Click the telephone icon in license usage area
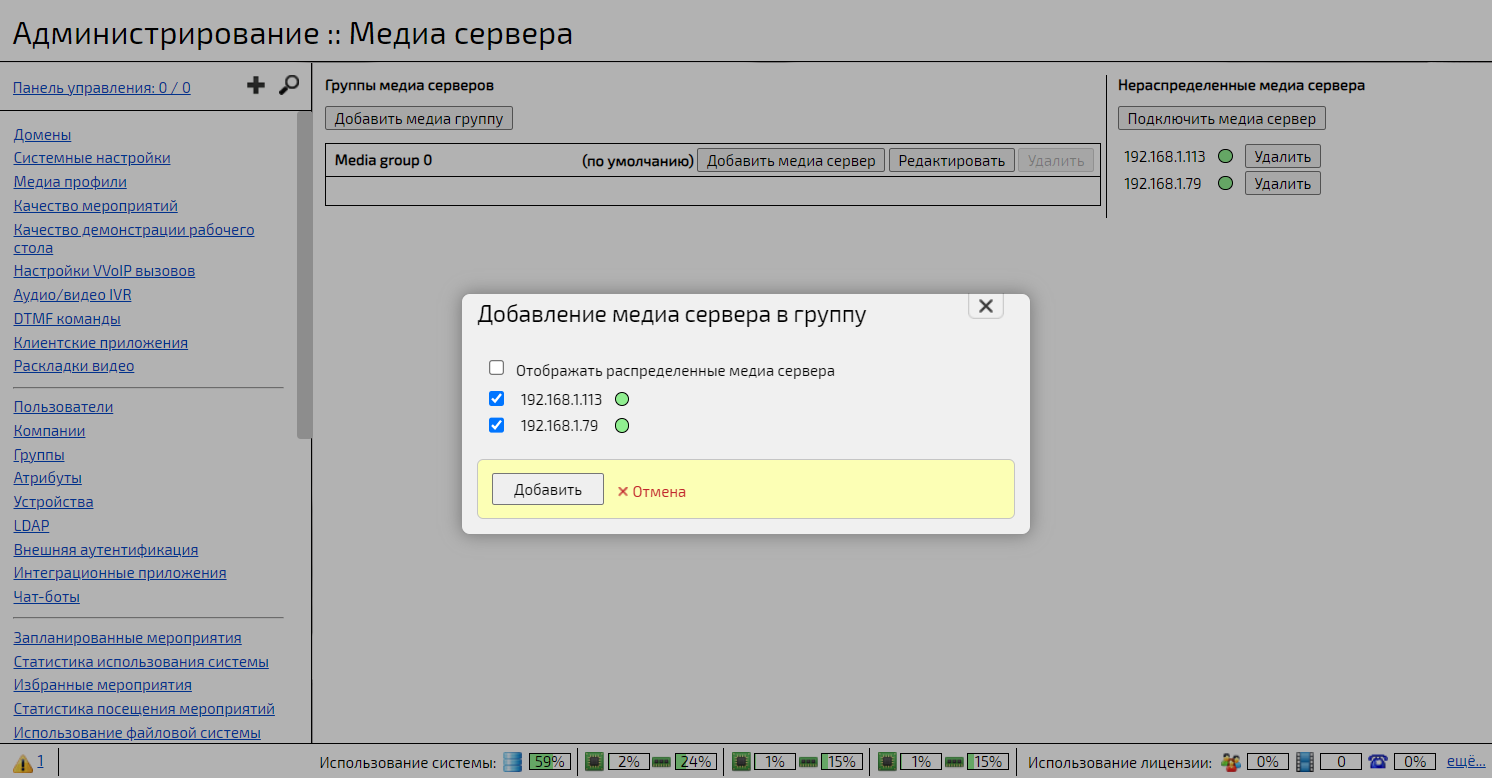 pyautogui.click(x=1378, y=761)
